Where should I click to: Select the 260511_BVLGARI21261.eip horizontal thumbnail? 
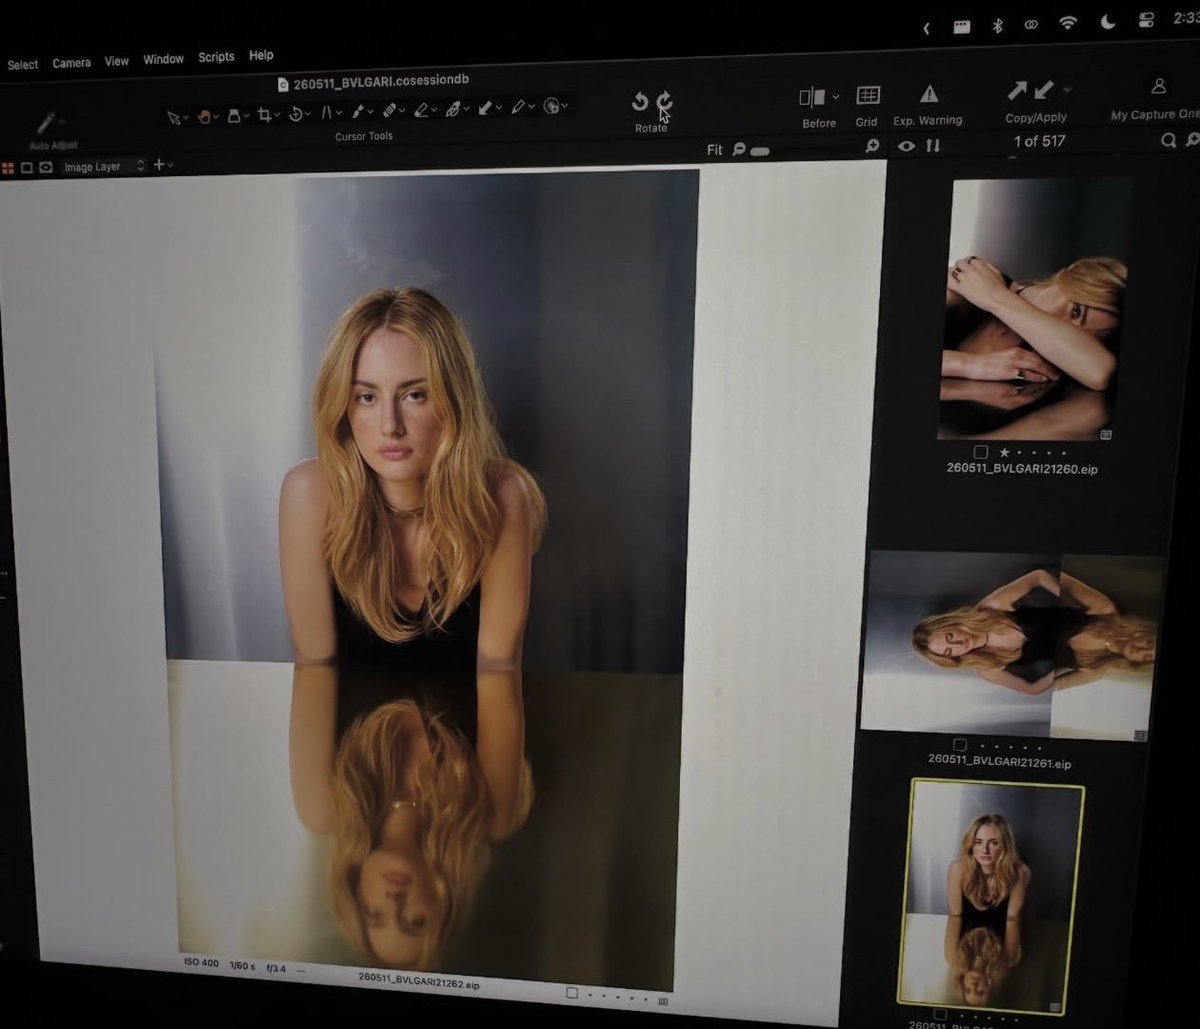(x=1012, y=644)
